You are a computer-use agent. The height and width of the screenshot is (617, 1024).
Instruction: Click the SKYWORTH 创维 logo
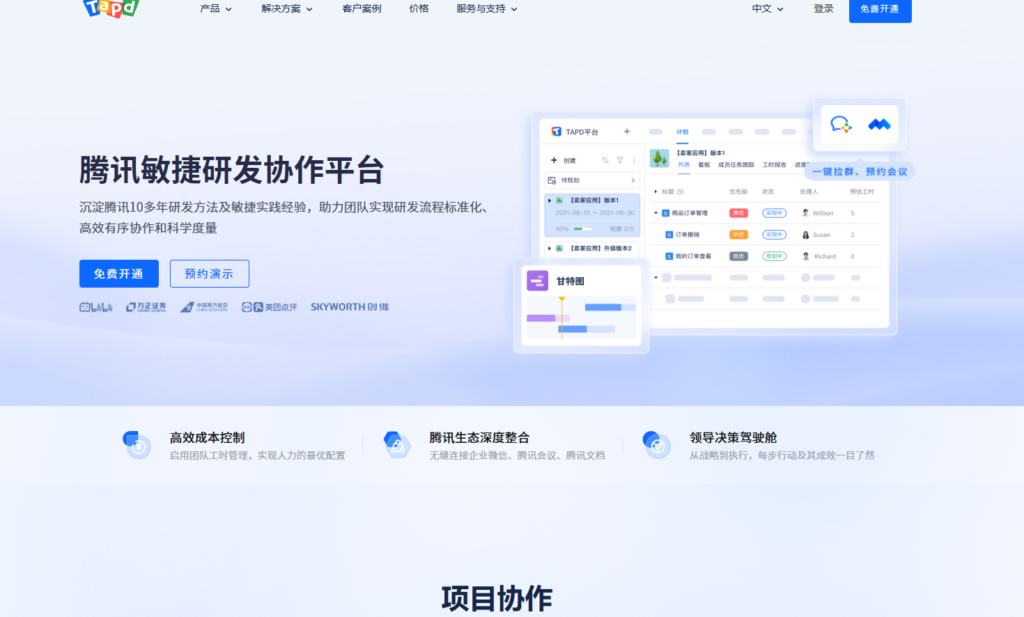[x=350, y=306]
